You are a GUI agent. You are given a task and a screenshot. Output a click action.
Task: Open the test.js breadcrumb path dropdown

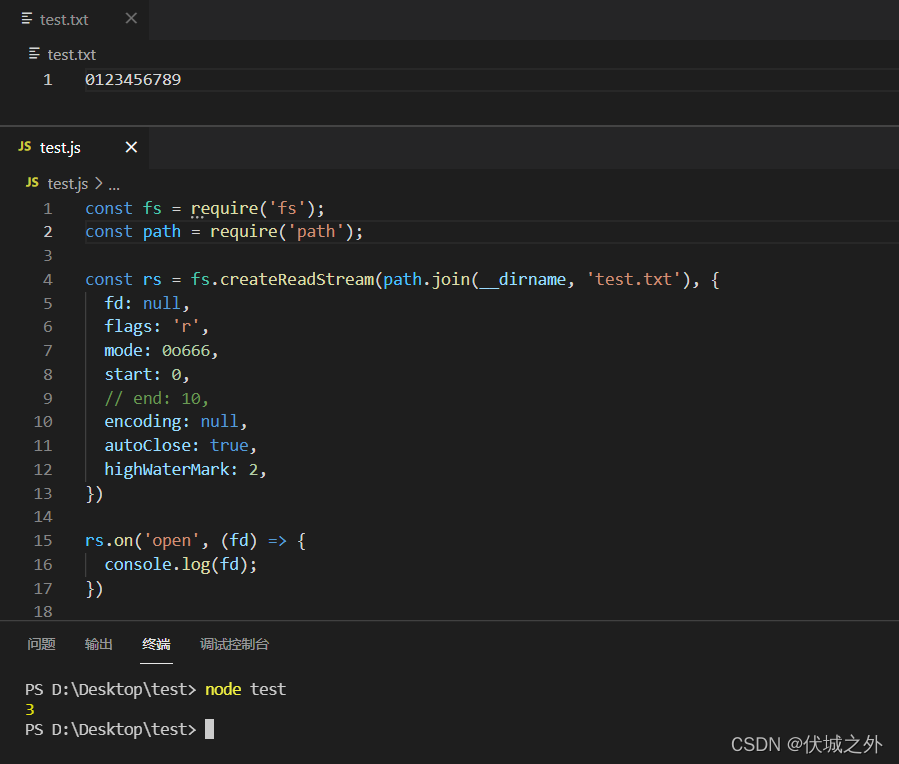[x=66, y=184]
